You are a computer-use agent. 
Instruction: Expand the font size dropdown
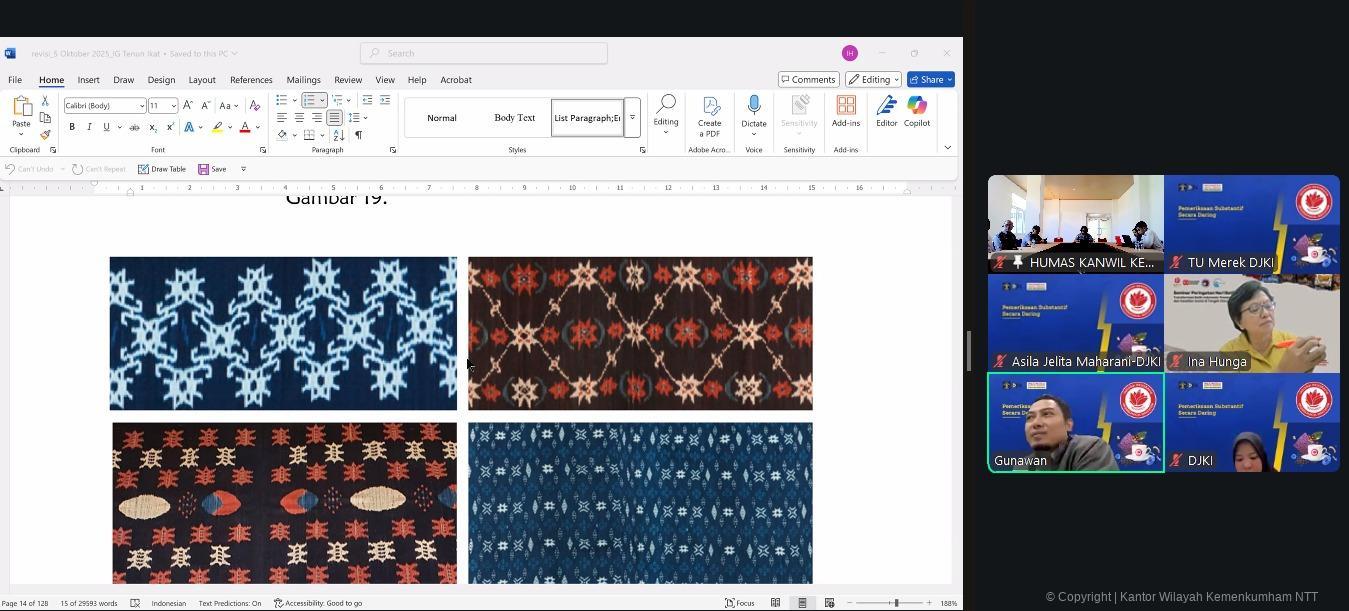click(x=173, y=106)
